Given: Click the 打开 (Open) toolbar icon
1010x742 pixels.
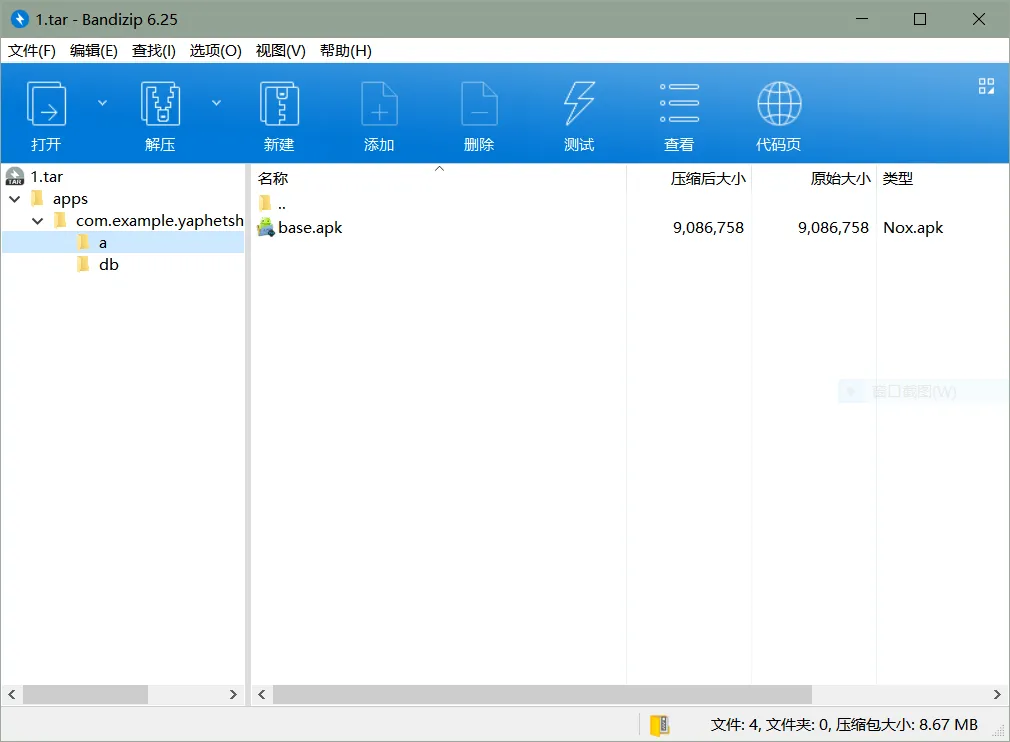Looking at the screenshot, I should 46,103.
